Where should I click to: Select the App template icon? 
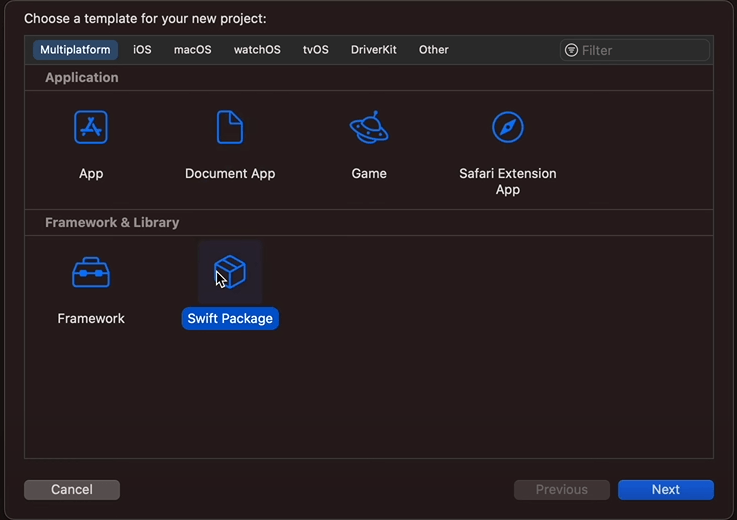(x=91, y=127)
